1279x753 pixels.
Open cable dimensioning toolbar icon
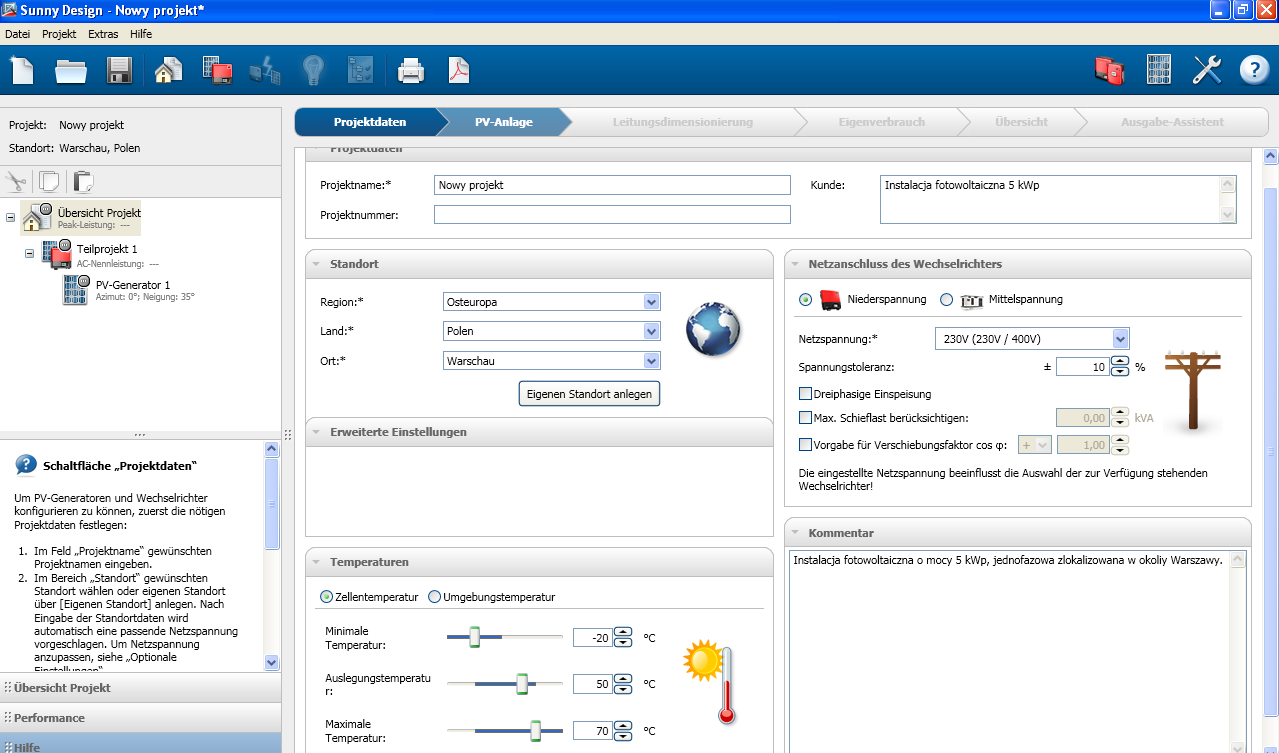(x=265, y=70)
